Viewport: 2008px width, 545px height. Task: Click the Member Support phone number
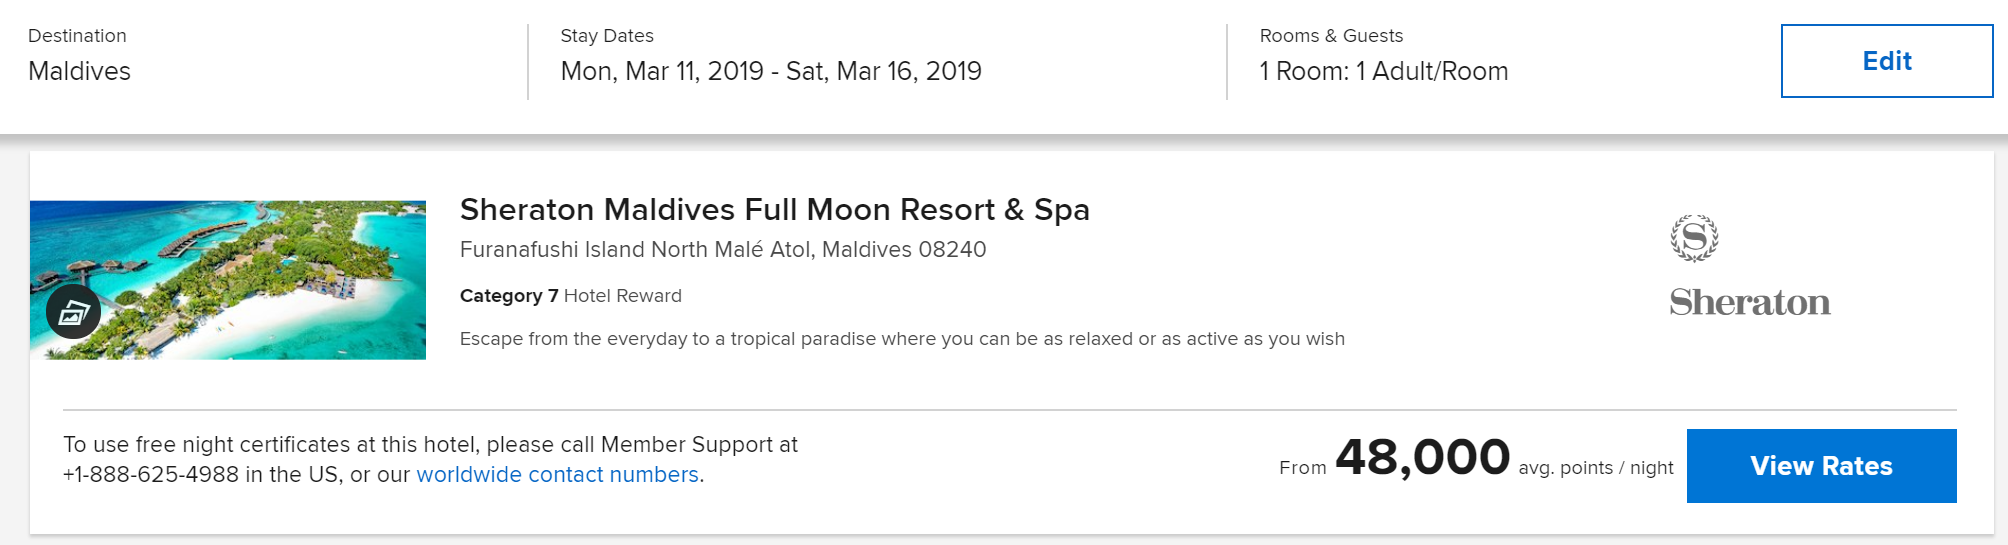point(150,475)
